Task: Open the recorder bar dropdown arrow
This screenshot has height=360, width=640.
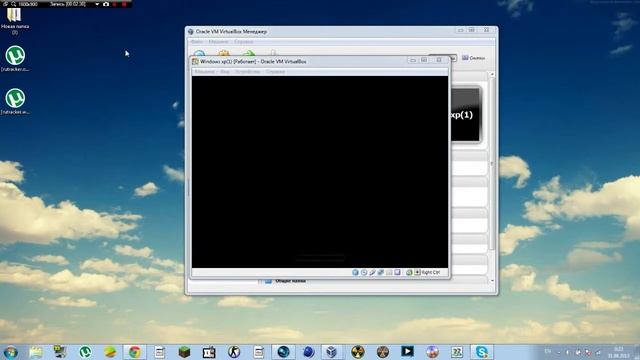Action: coord(97,4)
